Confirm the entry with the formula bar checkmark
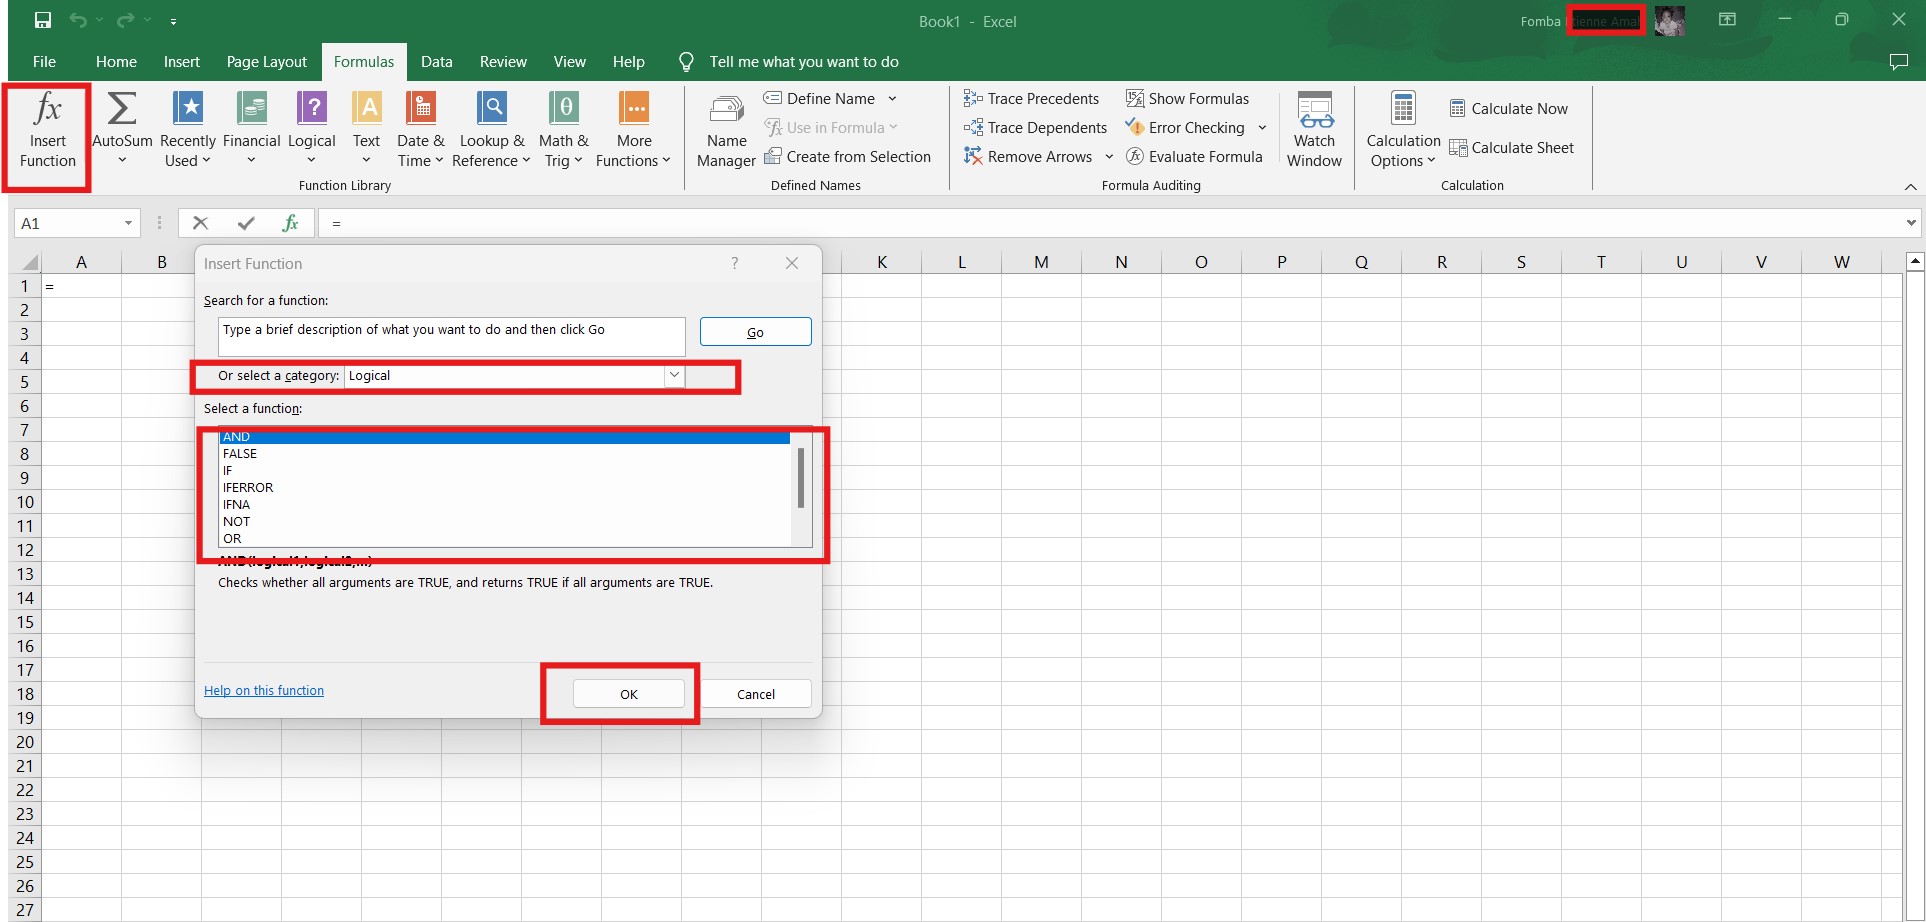The image size is (1926, 922). click(x=246, y=223)
